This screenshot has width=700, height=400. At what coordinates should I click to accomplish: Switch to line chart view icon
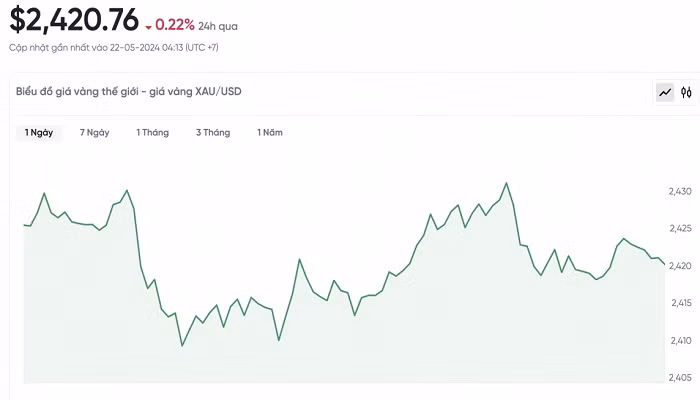(x=665, y=92)
